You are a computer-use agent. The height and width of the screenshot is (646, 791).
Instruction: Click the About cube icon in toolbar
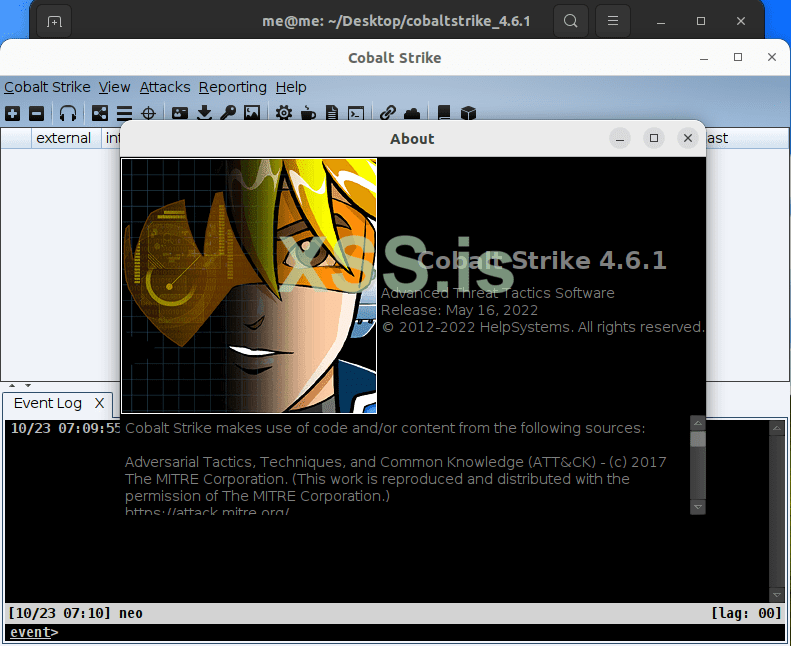(468, 113)
